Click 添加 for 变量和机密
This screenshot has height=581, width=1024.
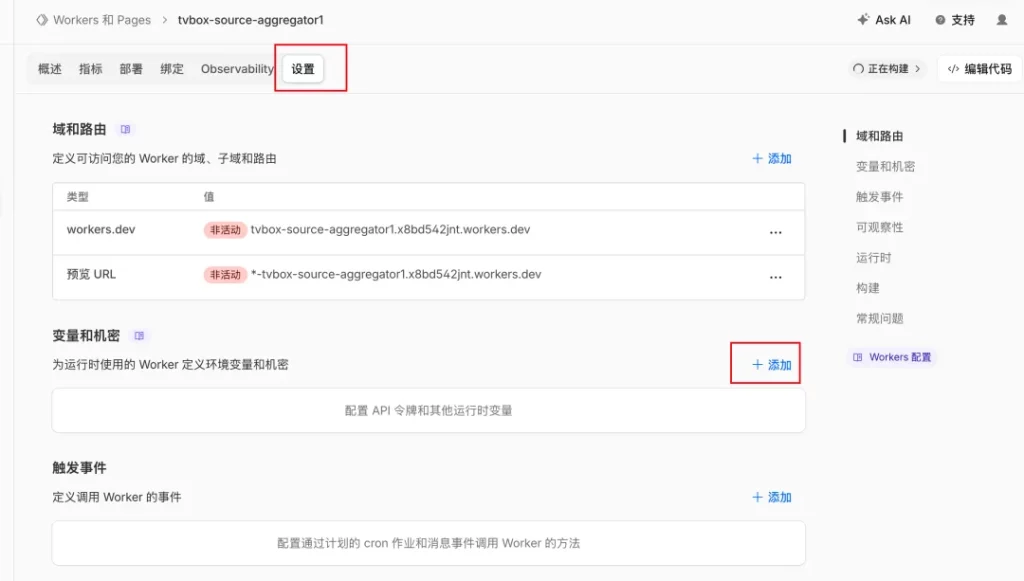click(771, 364)
